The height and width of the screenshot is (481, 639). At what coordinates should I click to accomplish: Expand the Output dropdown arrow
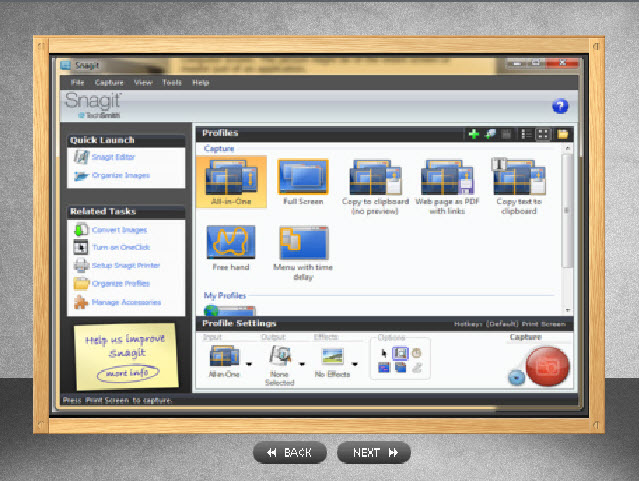click(x=302, y=364)
